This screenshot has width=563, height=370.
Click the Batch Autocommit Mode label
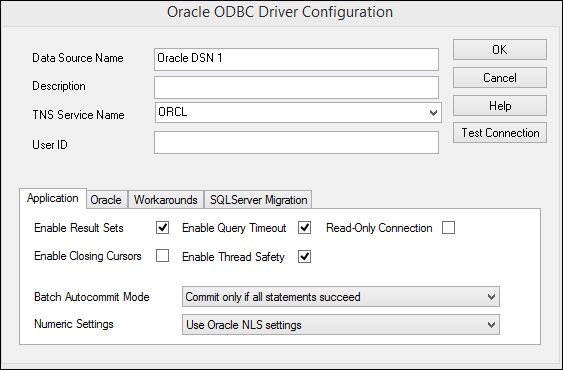(92, 297)
